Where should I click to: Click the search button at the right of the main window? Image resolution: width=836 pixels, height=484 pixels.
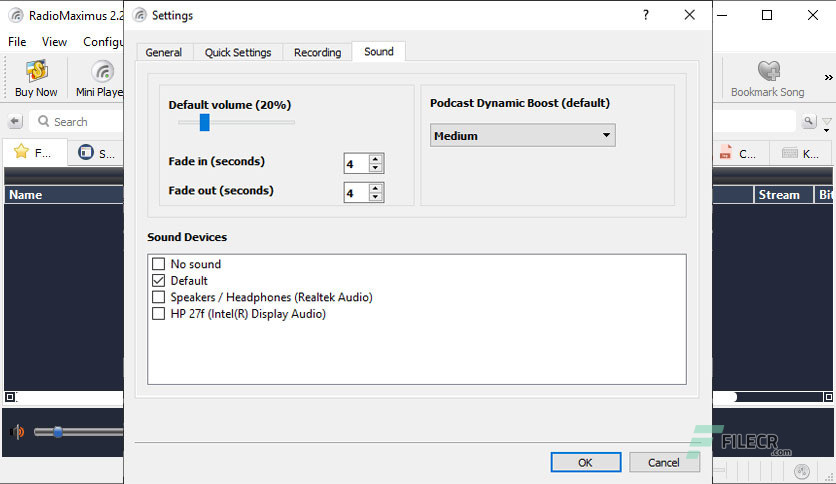809,122
